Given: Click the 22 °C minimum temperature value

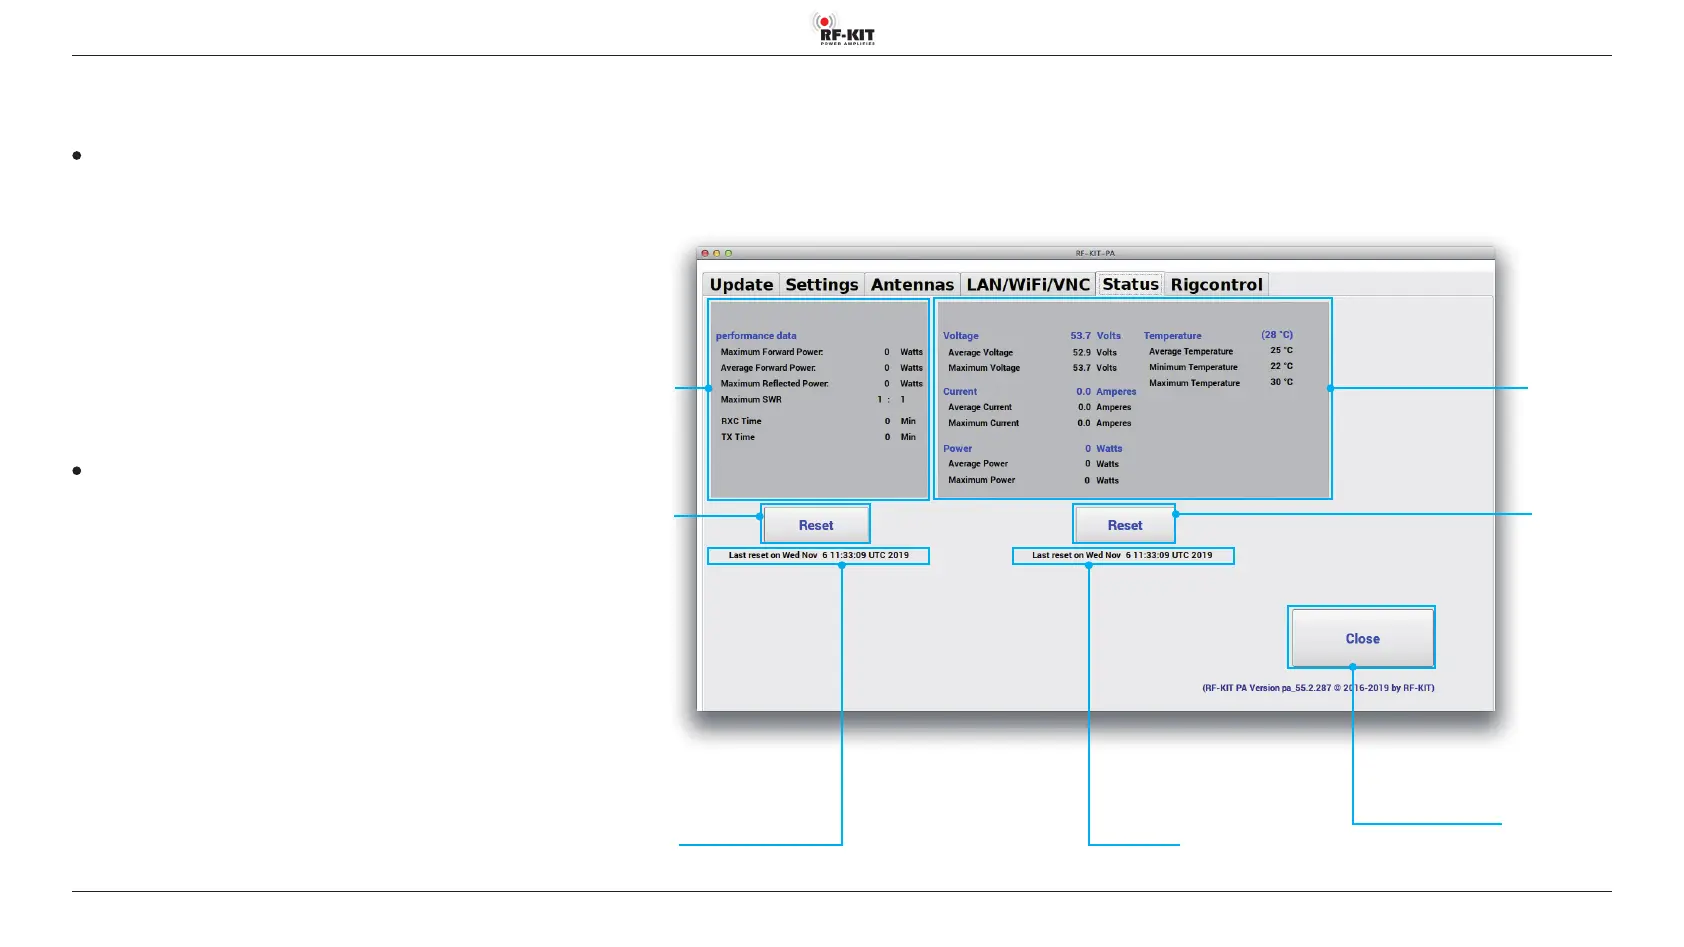Looking at the screenshot, I should [1282, 366].
